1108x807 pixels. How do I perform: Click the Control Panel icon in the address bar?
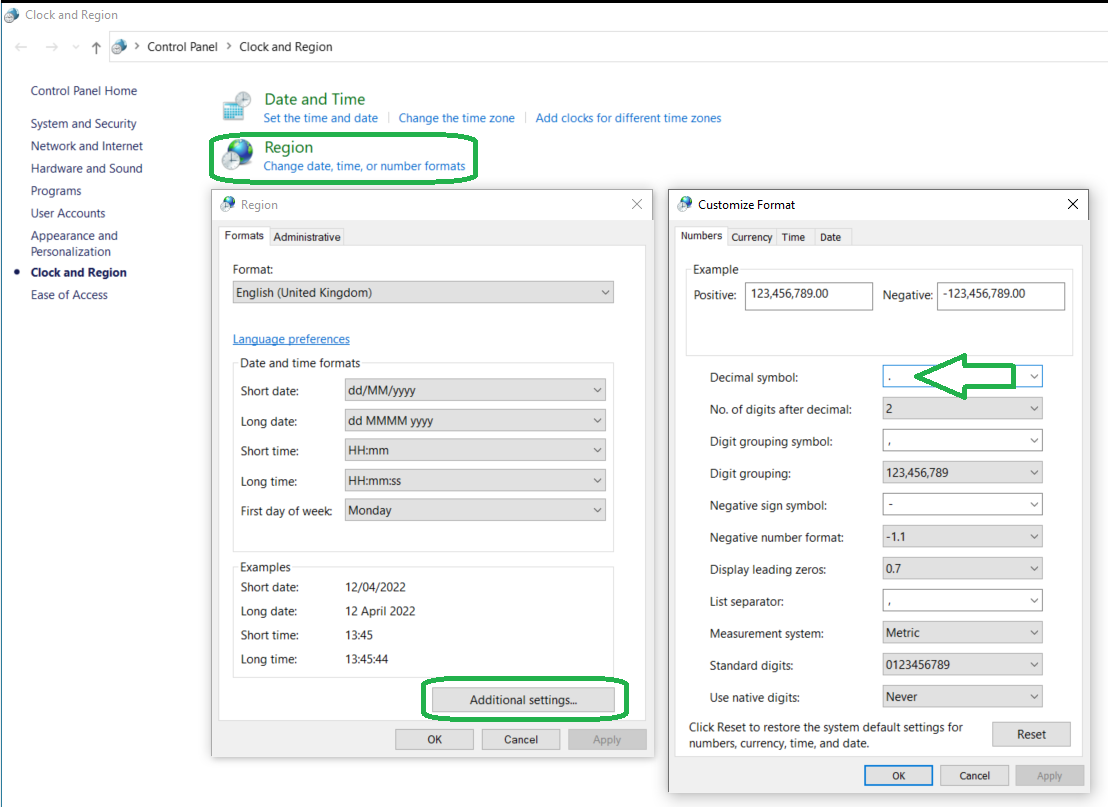click(119, 47)
